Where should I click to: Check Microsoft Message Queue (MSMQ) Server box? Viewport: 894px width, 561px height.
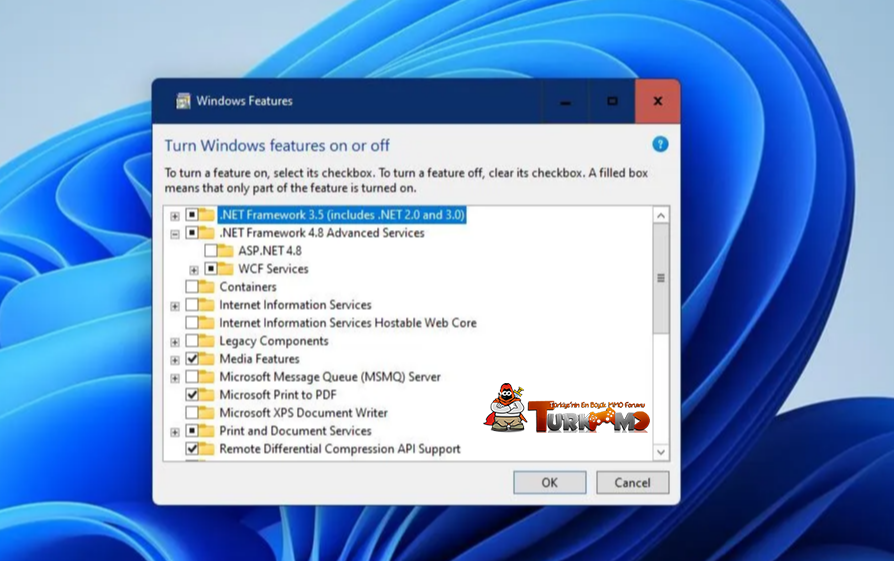[x=192, y=377]
